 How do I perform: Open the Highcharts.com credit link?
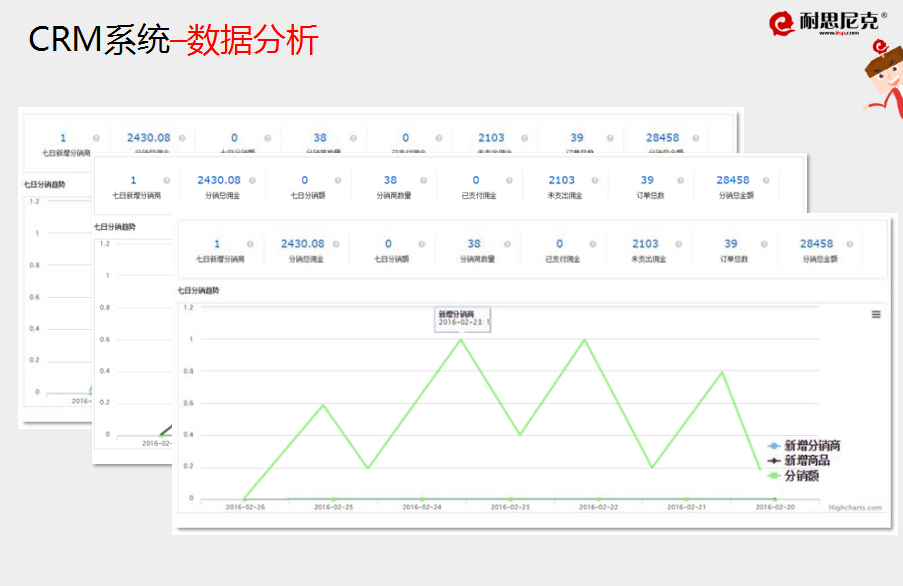[855, 507]
